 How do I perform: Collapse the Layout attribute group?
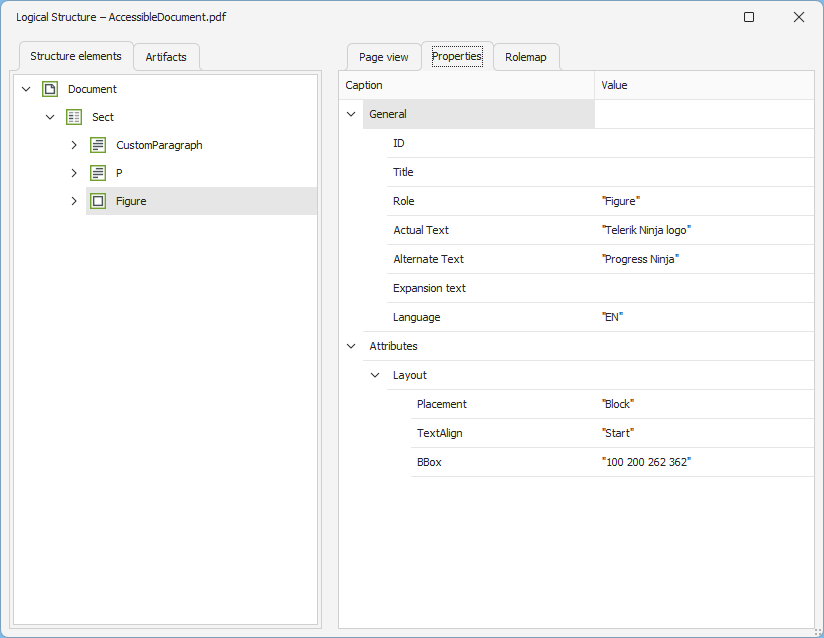[375, 375]
